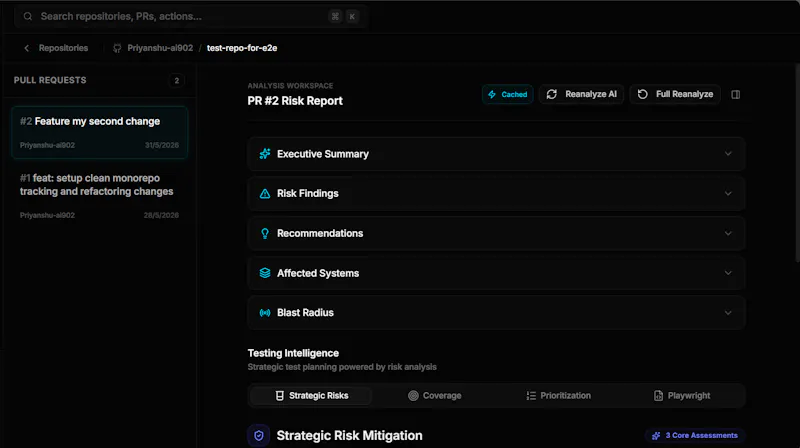Image resolution: width=800 pixels, height=448 pixels.
Task: Open the Priyanshu-ai902 owner breadcrumb
Action: pos(160,48)
